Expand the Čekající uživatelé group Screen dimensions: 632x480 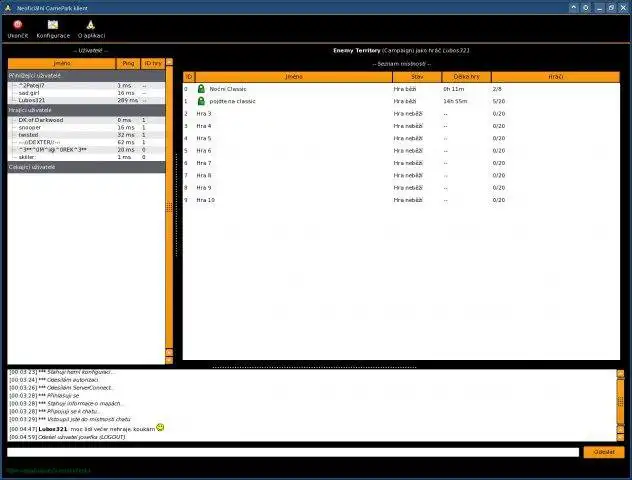tap(86, 167)
